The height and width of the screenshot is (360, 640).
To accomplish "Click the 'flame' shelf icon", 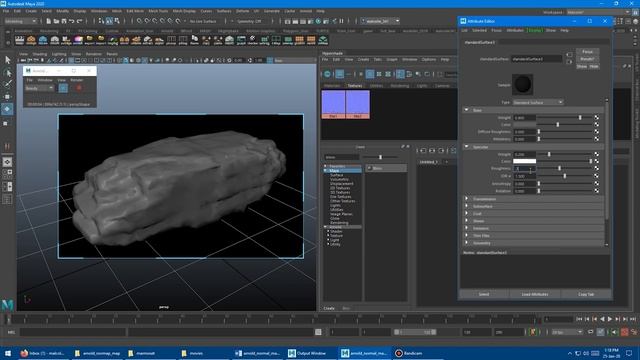I will [x=194, y=40].
